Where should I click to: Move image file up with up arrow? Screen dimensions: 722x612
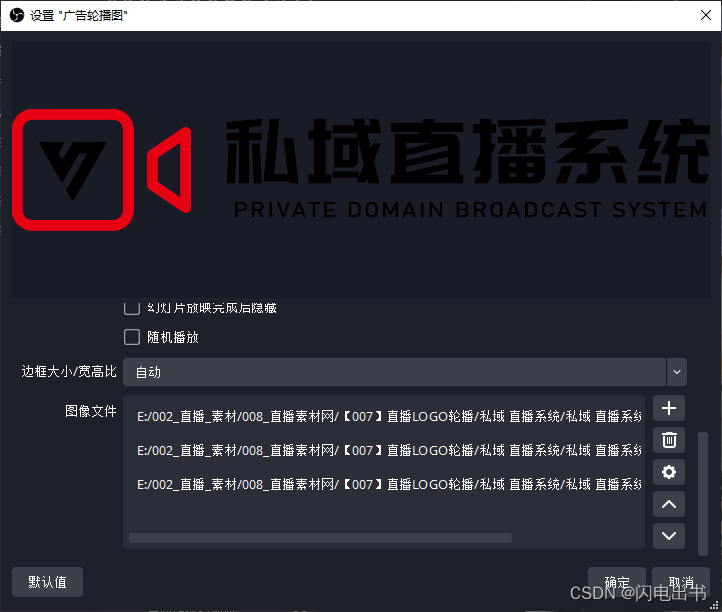669,504
